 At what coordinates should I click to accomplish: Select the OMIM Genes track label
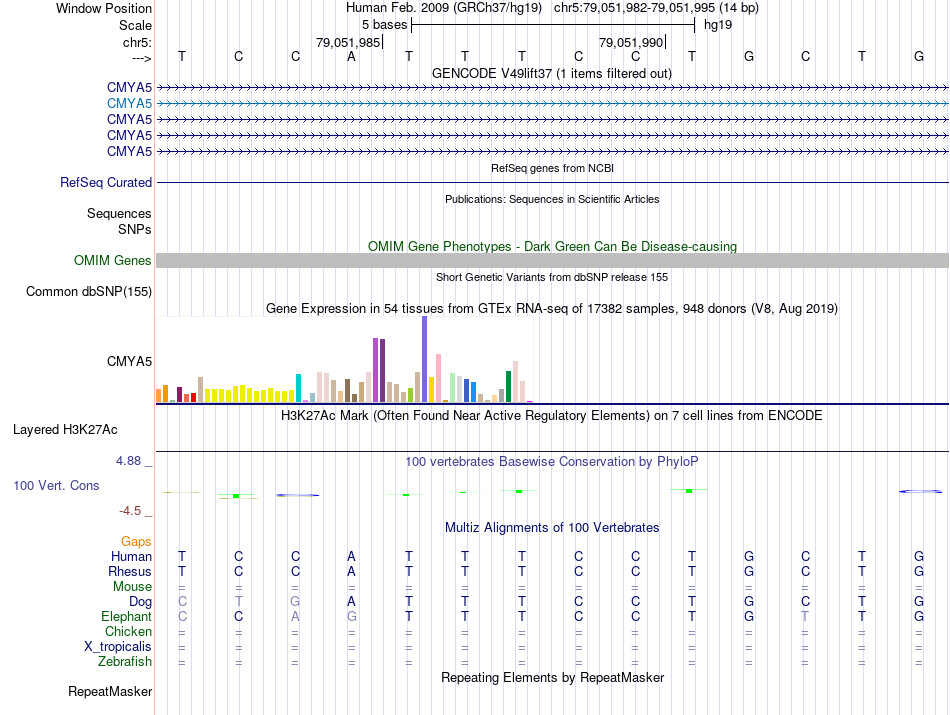point(113,261)
